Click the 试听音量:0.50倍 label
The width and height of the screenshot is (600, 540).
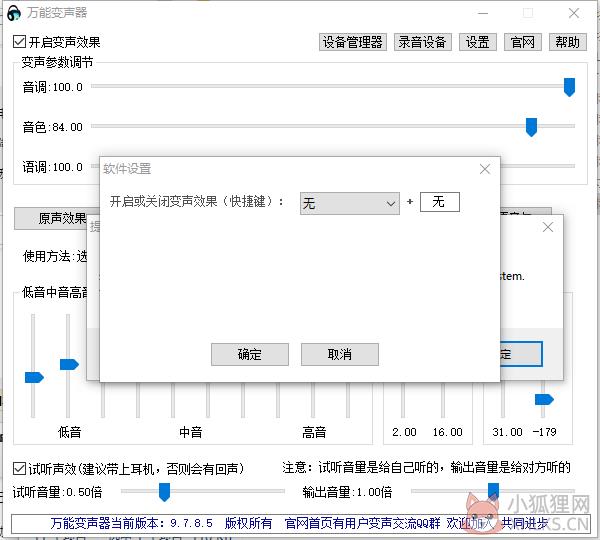(57, 492)
